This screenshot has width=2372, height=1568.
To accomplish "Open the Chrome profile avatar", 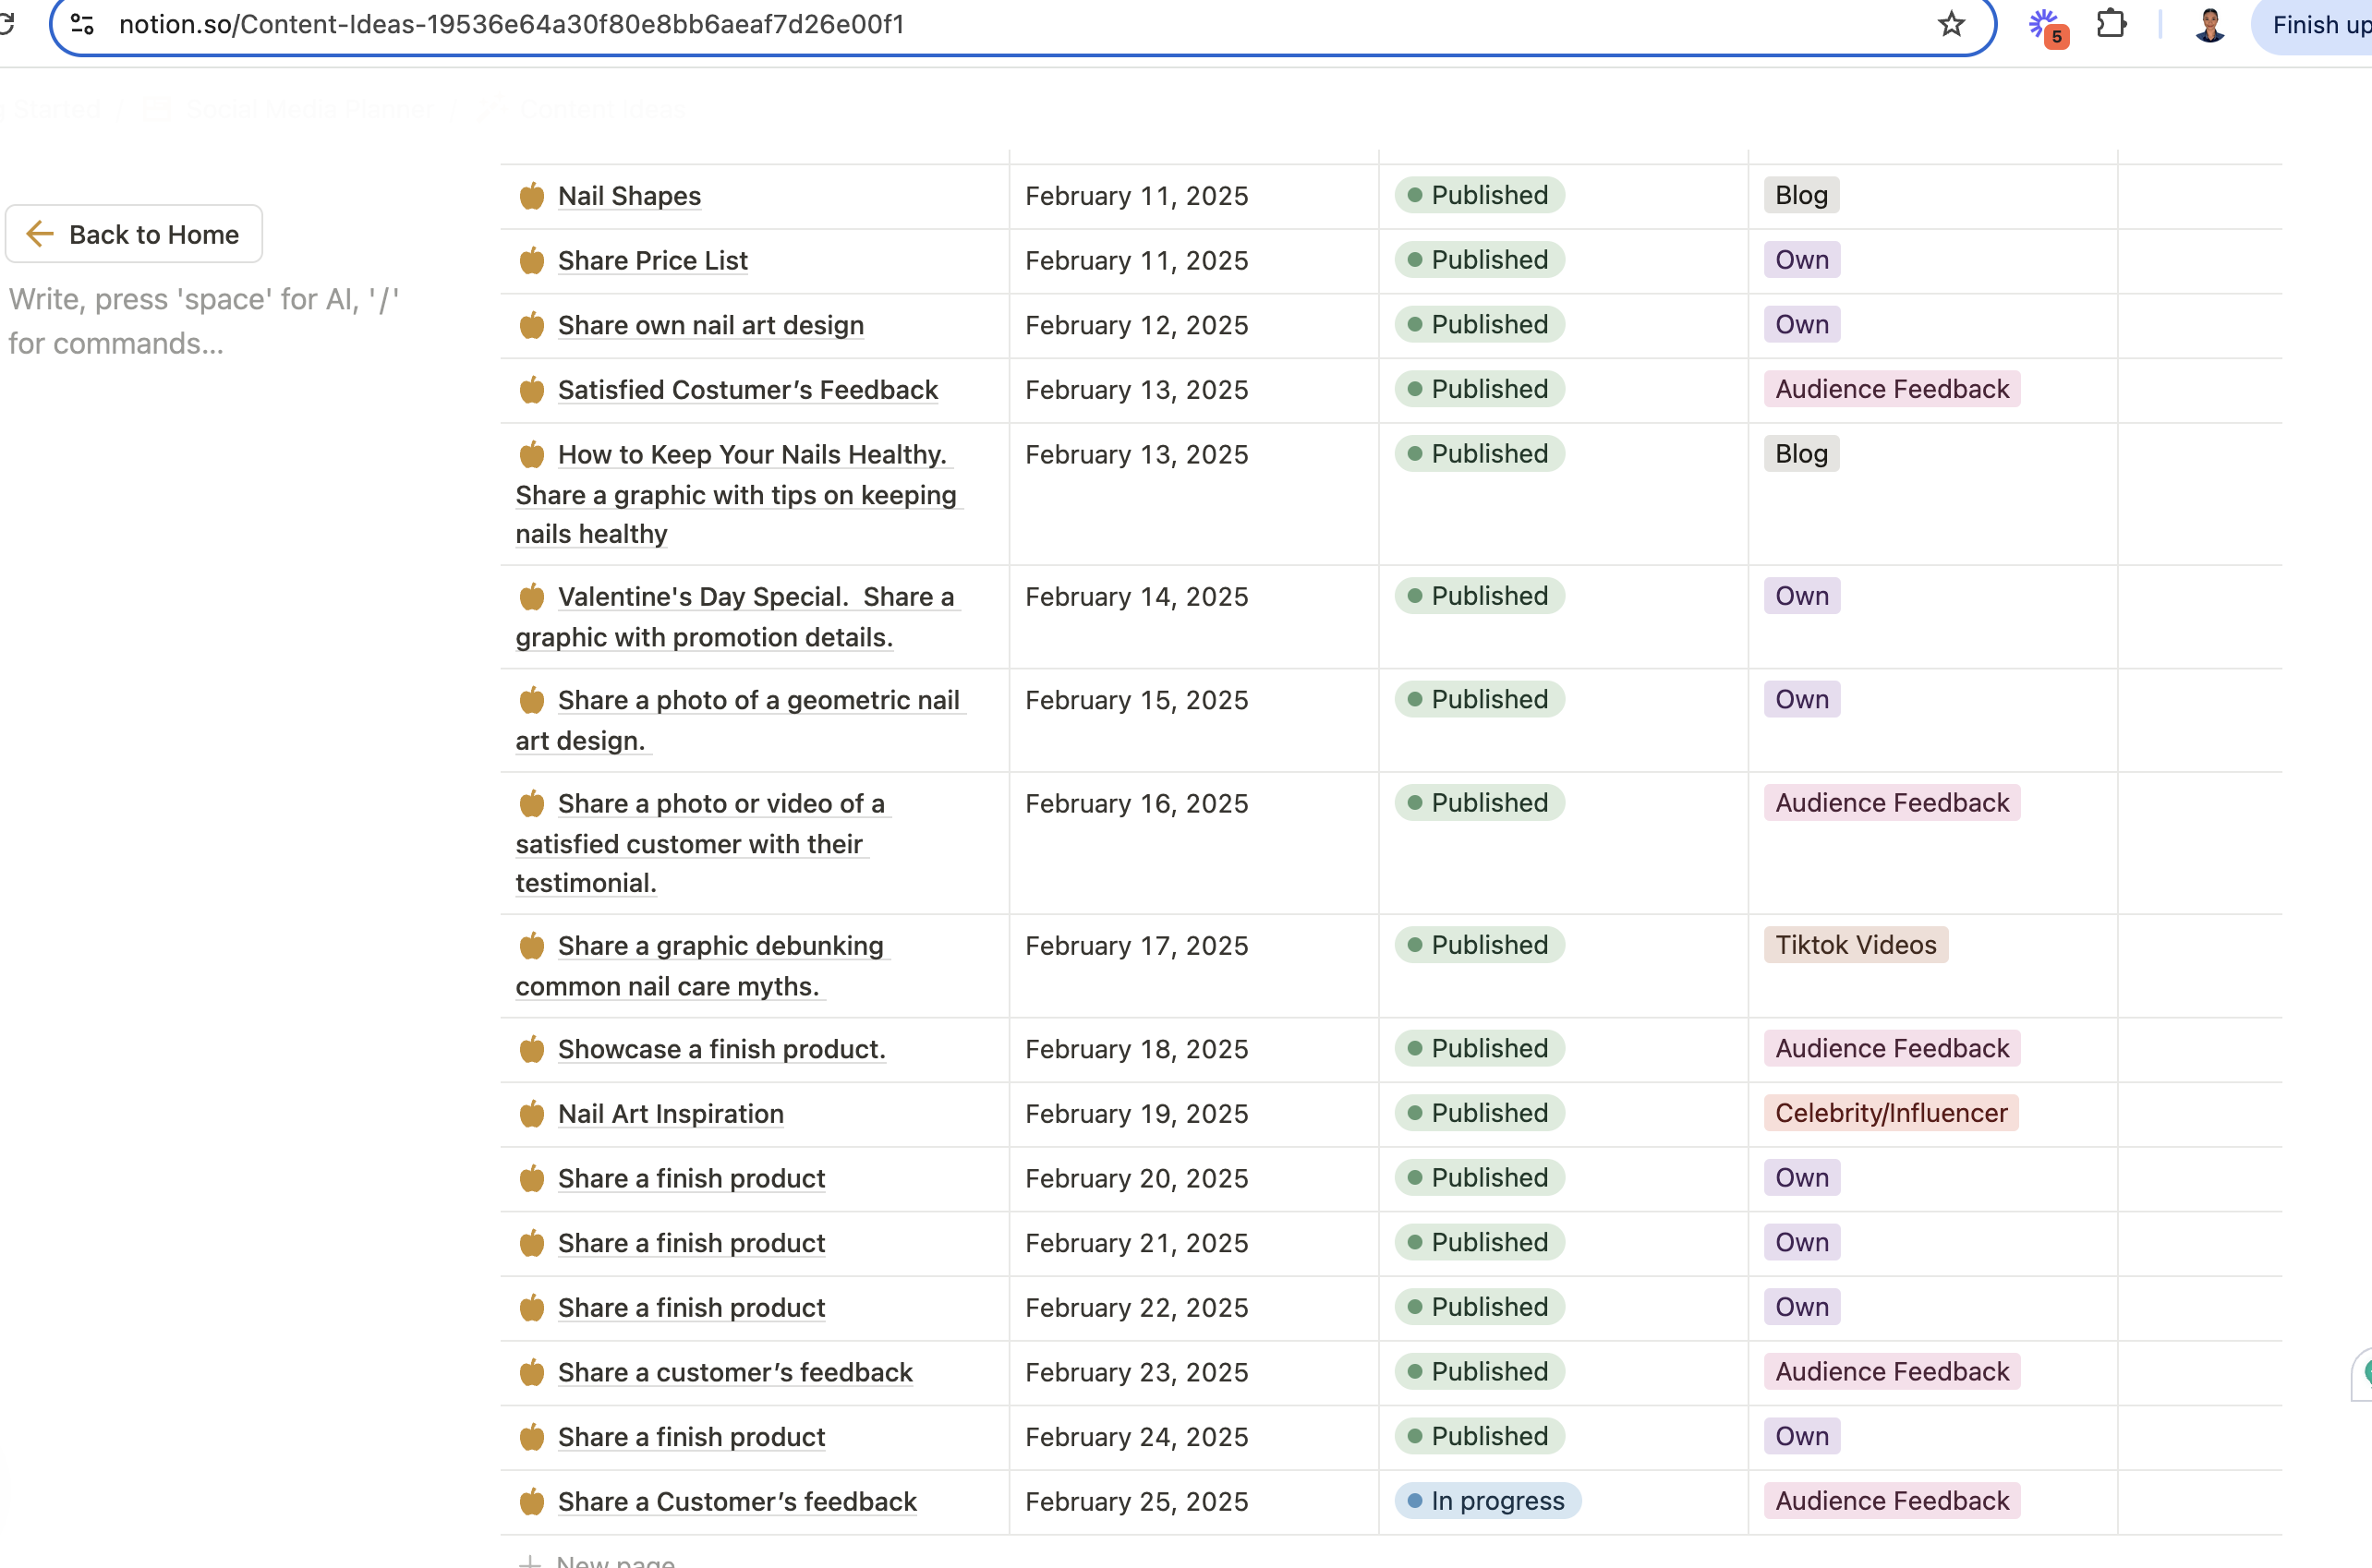I will coord(2209,24).
